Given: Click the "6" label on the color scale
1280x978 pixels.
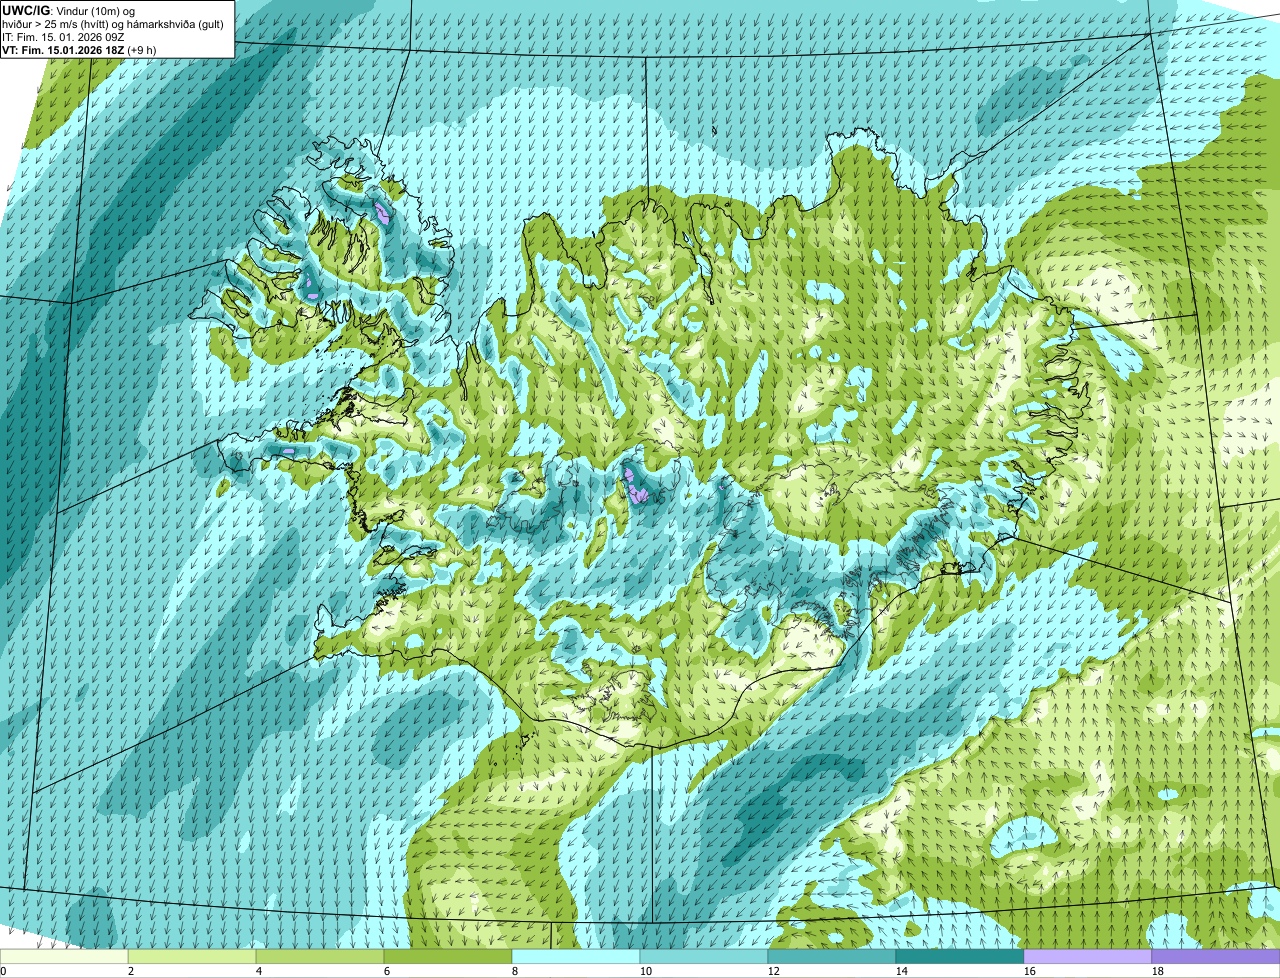Looking at the screenshot, I should click(x=387, y=971).
